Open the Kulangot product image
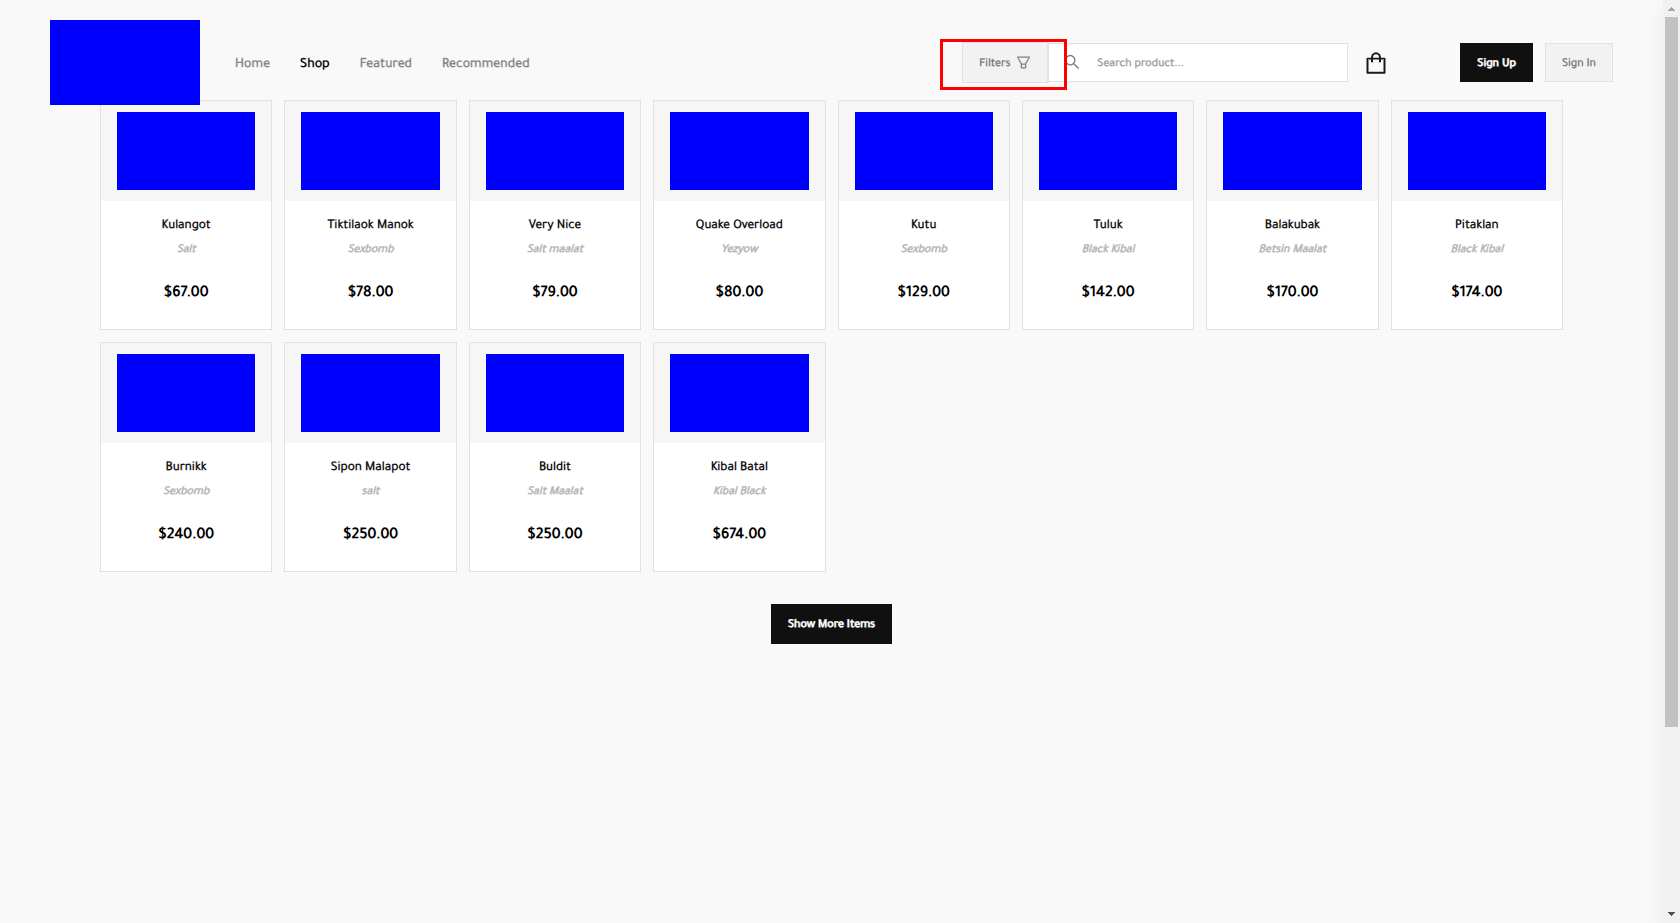Viewport: 1680px width, 923px height. click(186, 151)
